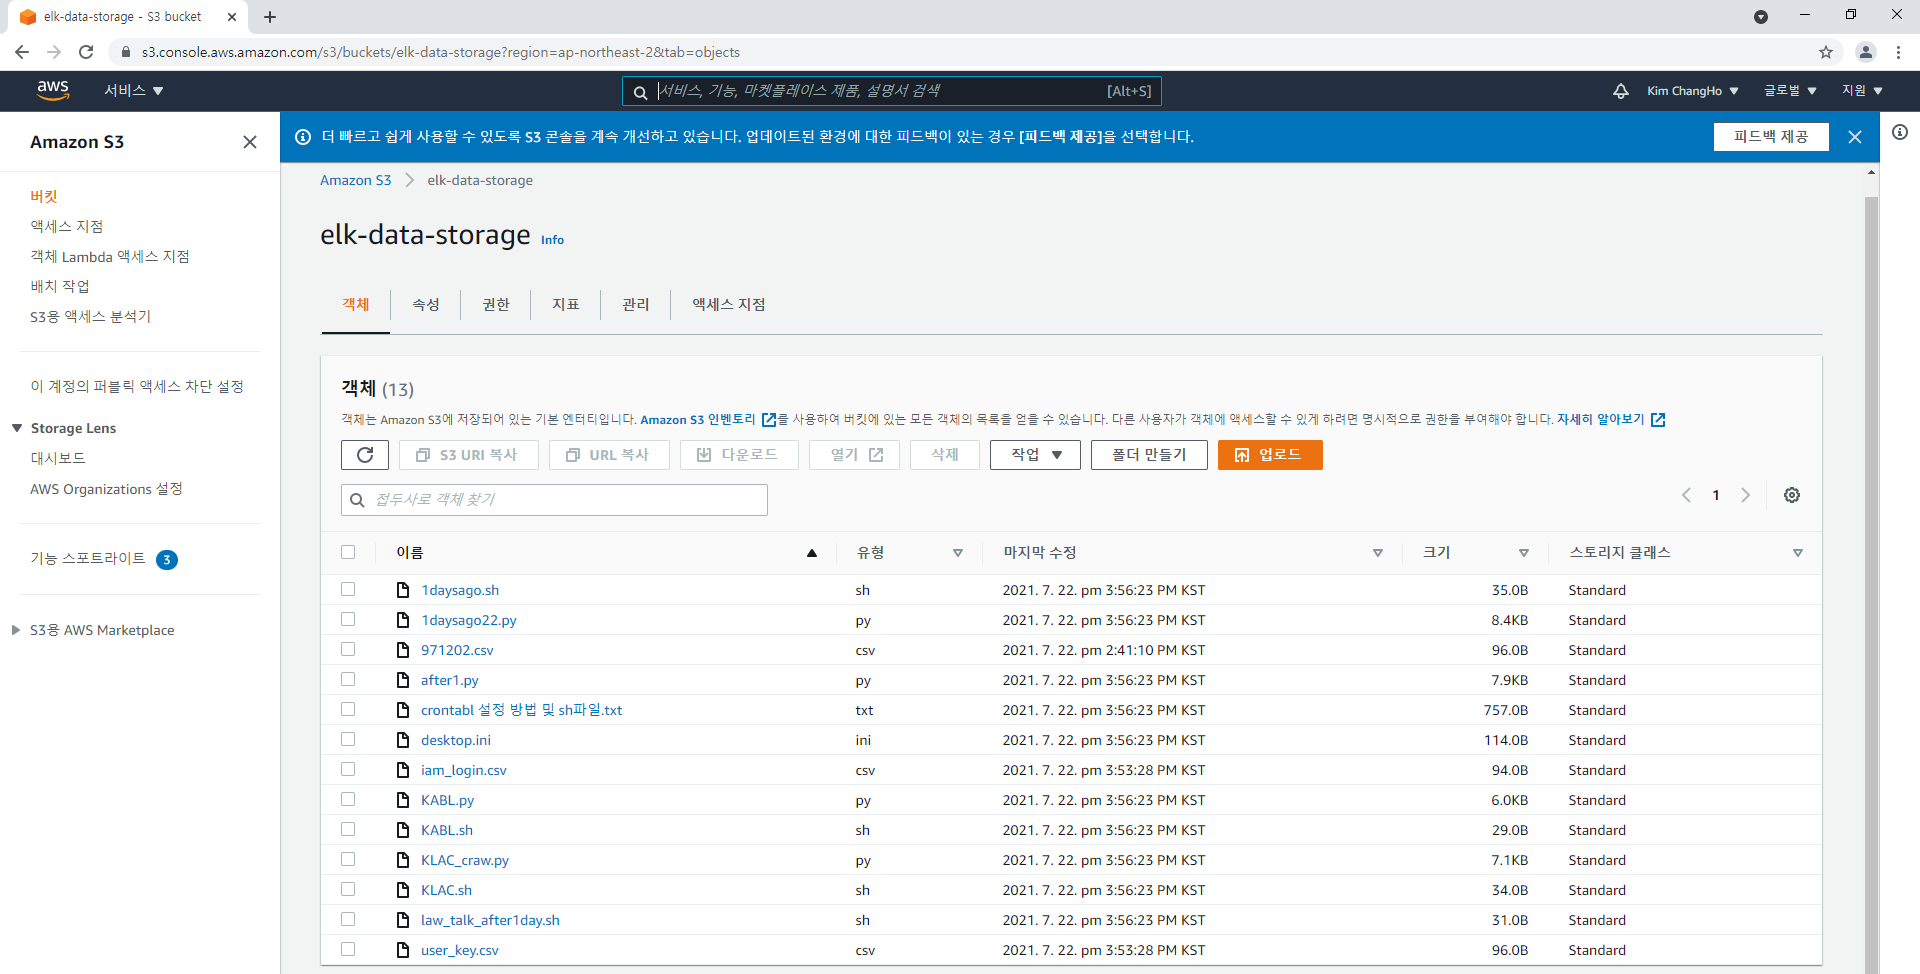Go back with browser back arrow
Image resolution: width=1920 pixels, height=974 pixels.
point(22,52)
